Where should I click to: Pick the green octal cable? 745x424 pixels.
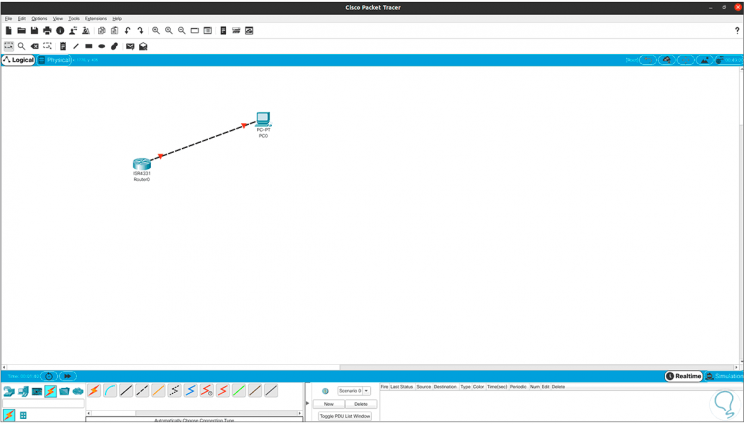[x=239, y=391]
